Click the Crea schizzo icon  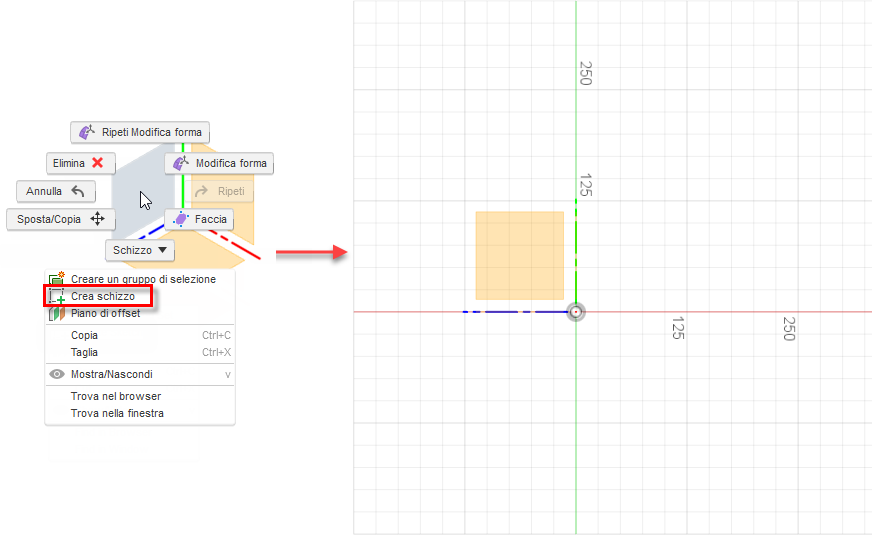pyautogui.click(x=57, y=296)
